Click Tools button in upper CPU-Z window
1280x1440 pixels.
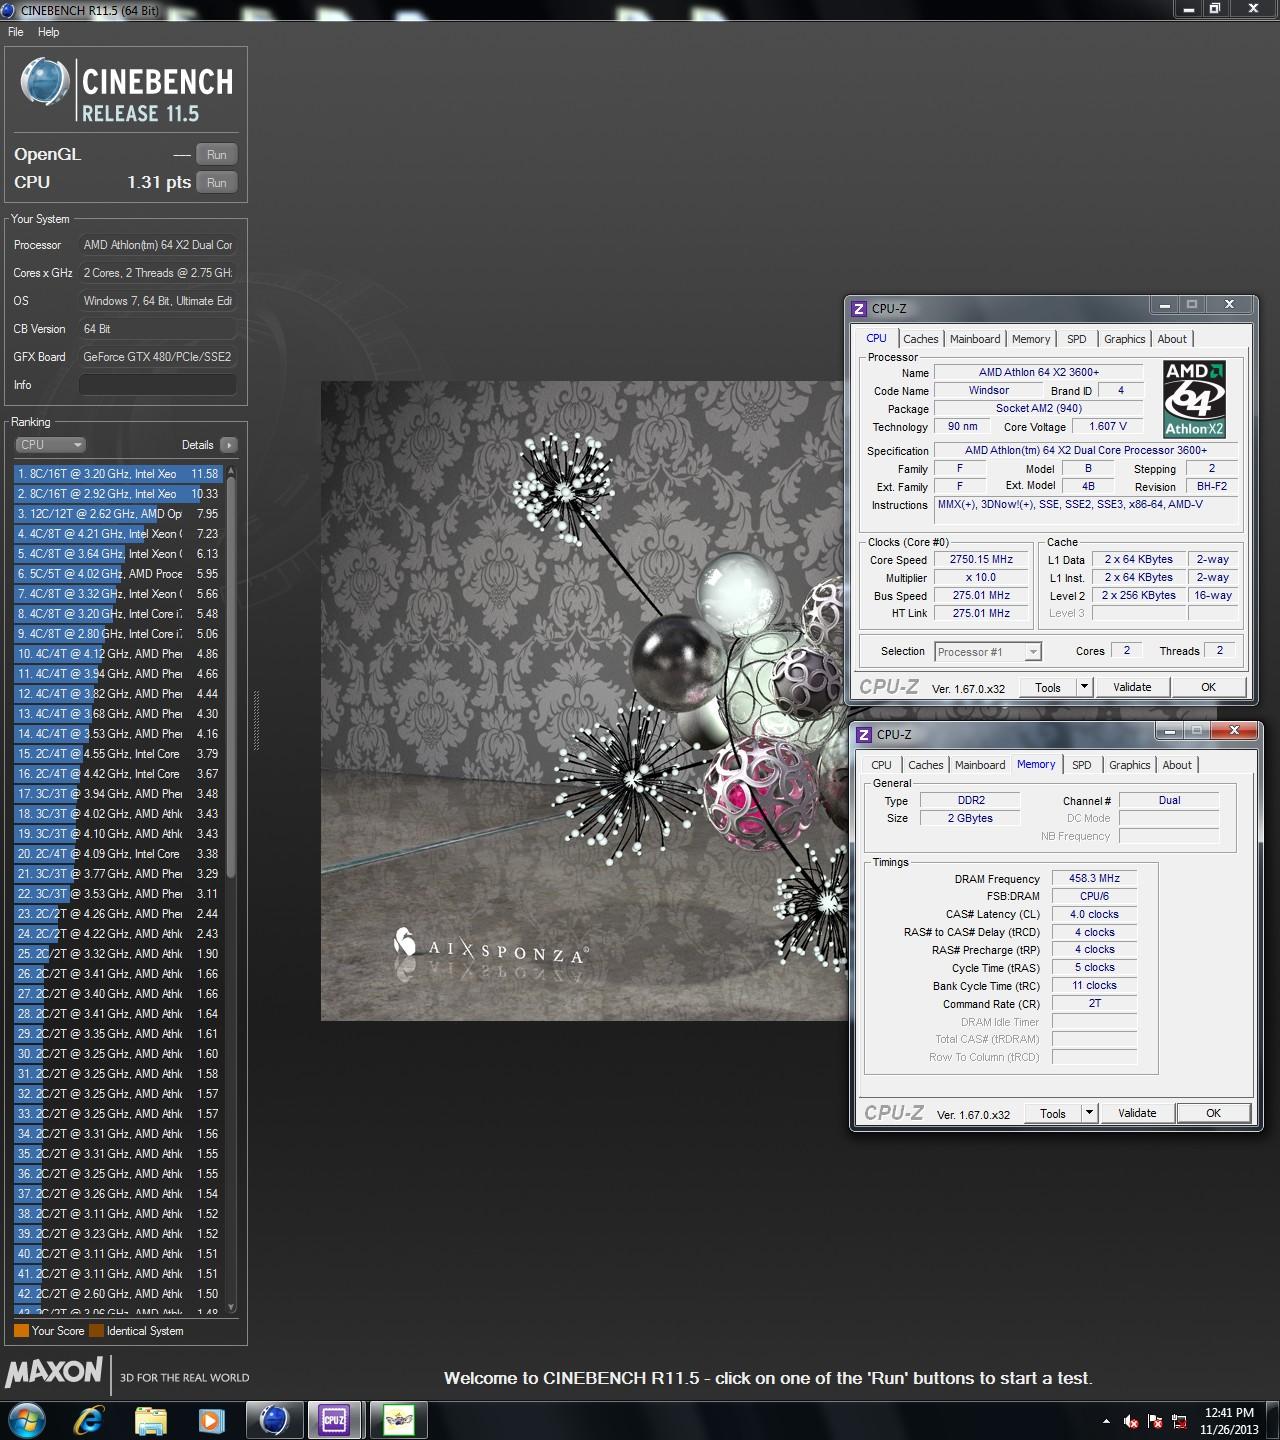pos(1048,687)
